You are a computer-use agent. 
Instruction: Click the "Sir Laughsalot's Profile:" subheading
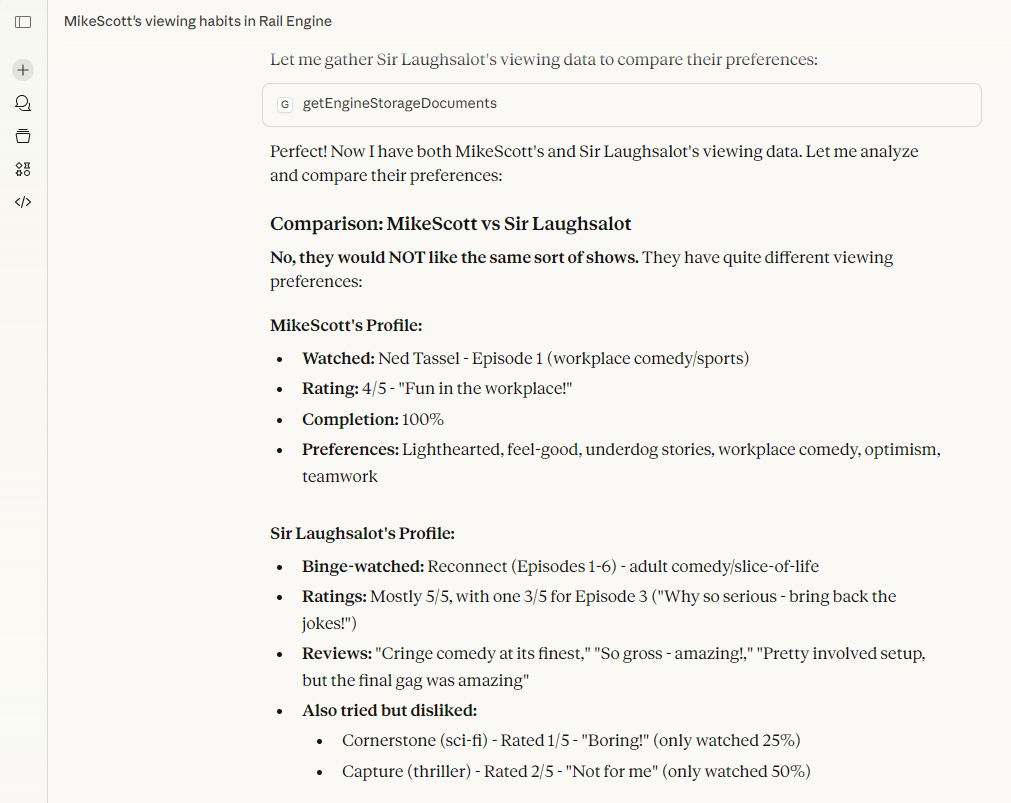click(362, 534)
